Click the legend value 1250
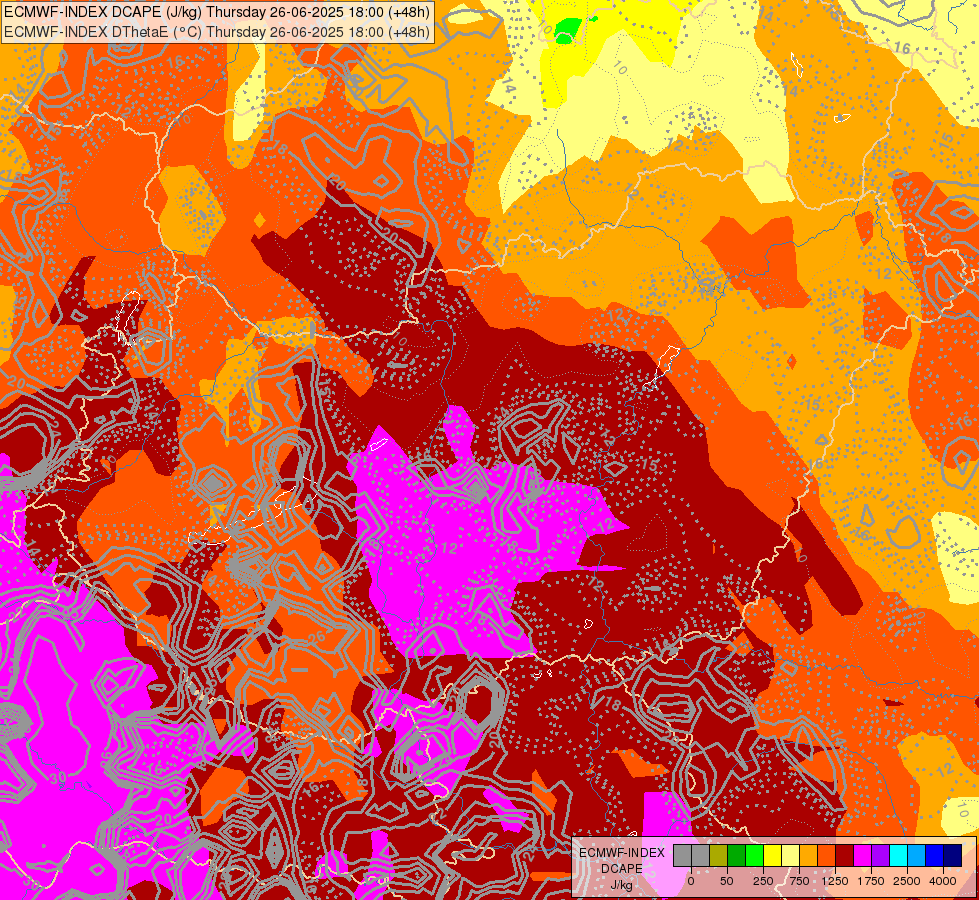 click(835, 881)
